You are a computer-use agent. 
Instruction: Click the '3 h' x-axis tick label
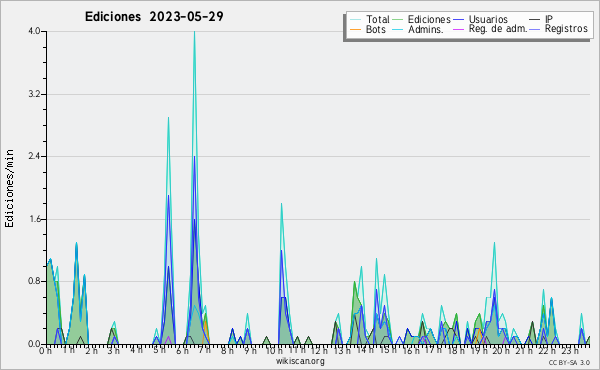click(x=113, y=350)
